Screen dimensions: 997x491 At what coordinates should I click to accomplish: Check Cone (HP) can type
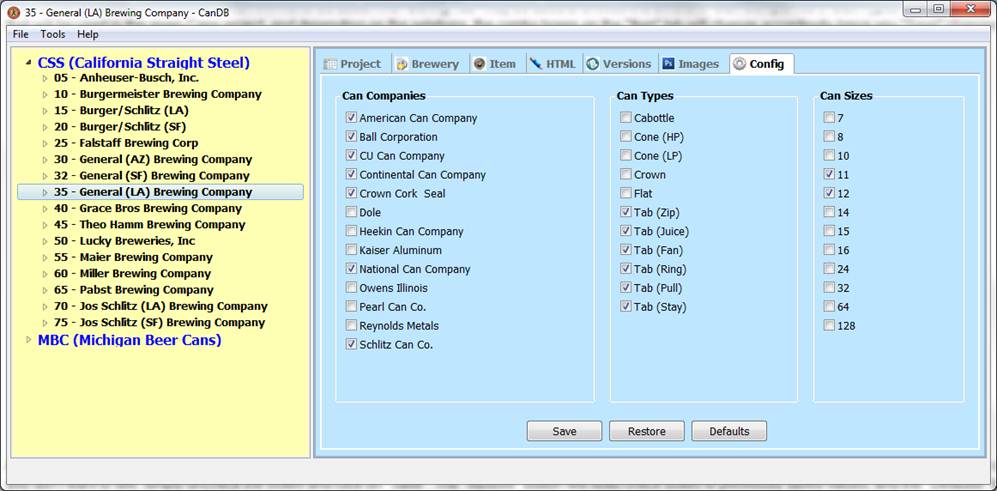click(626, 137)
